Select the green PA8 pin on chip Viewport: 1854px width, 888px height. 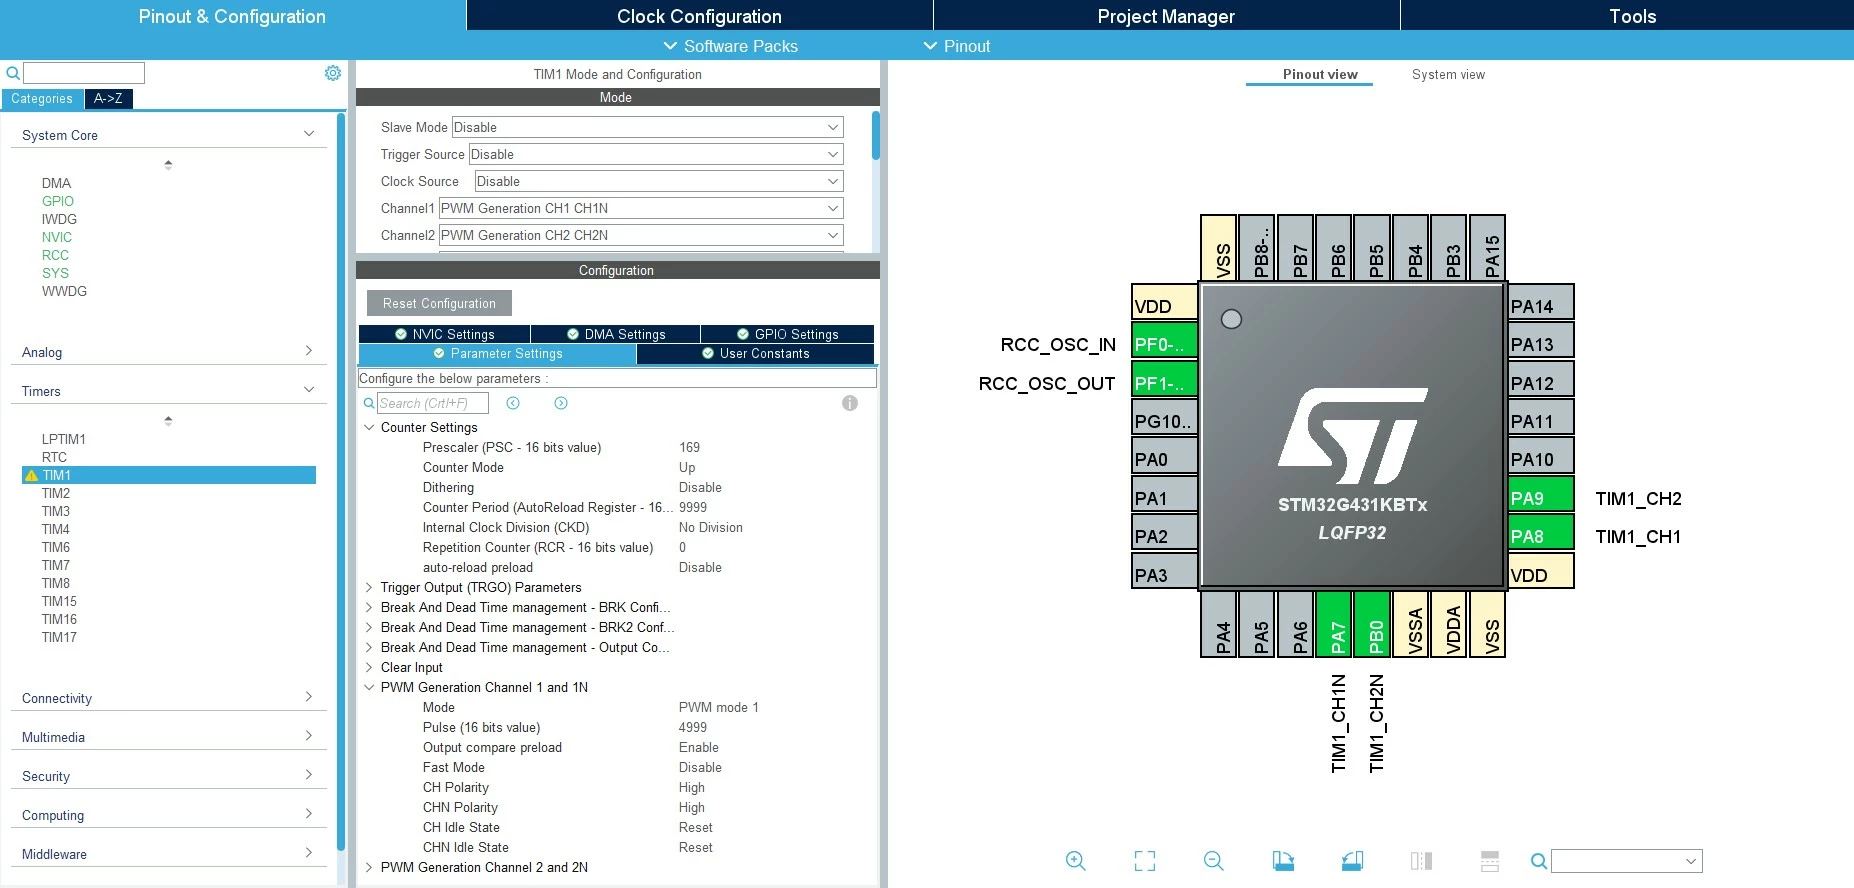click(x=1541, y=536)
